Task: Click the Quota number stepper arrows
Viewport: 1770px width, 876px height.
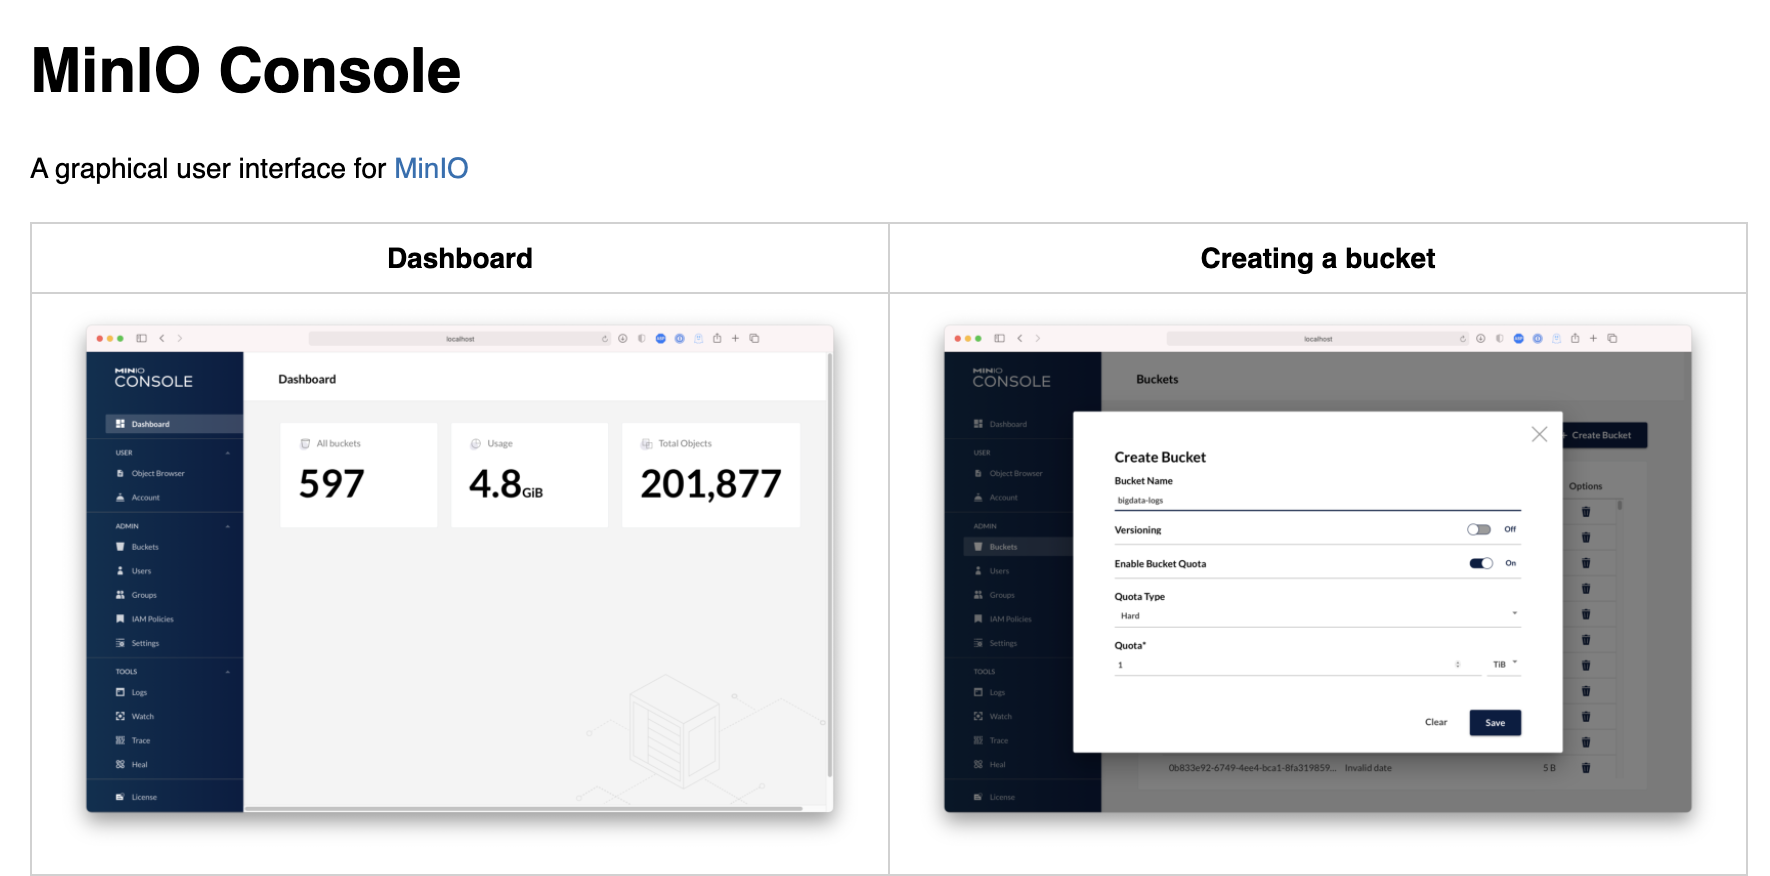Action: click(1457, 664)
